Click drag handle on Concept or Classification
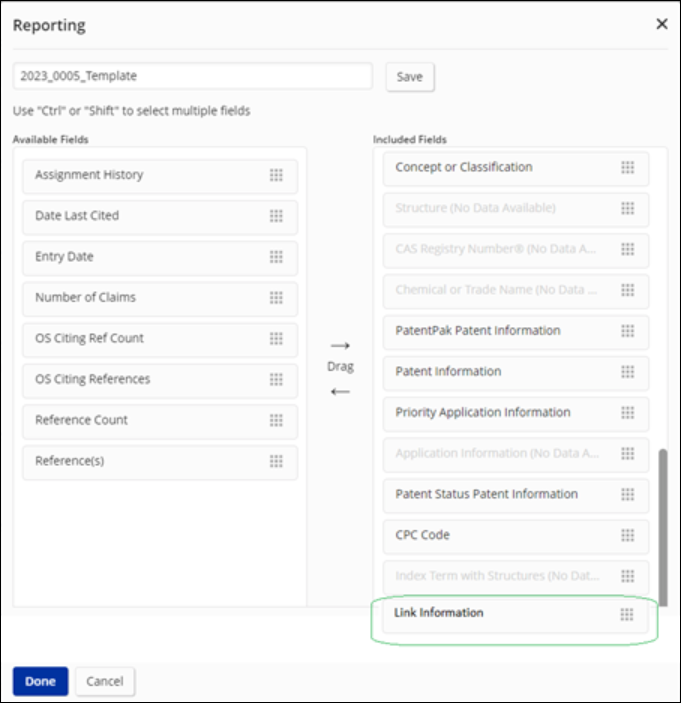681x703 pixels. [x=627, y=168]
